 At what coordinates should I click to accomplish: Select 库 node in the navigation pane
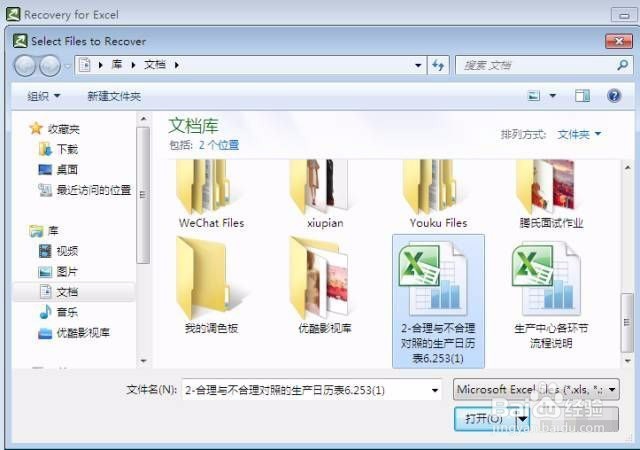[x=53, y=231]
